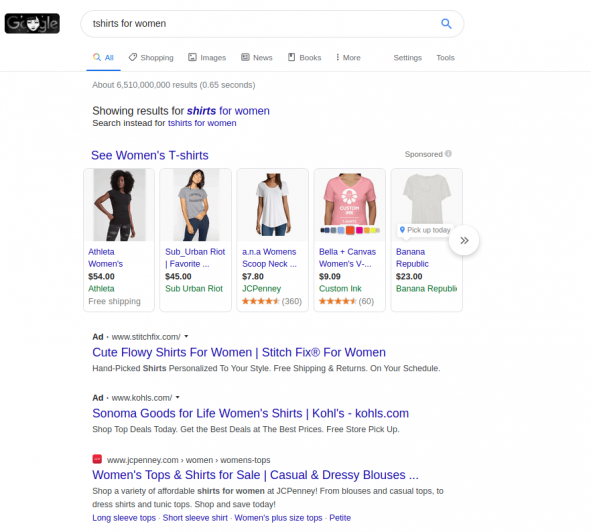Click the Sub Urban Riot store name

[194, 288]
